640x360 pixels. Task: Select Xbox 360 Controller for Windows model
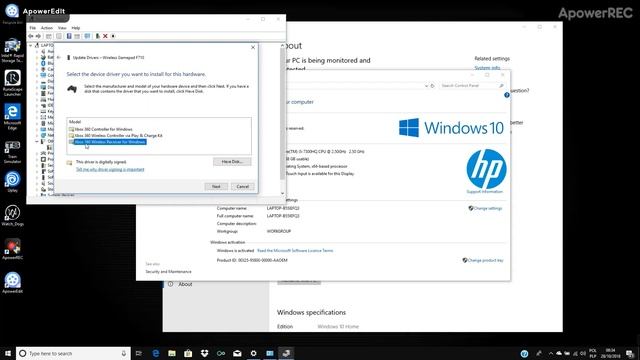coord(103,129)
